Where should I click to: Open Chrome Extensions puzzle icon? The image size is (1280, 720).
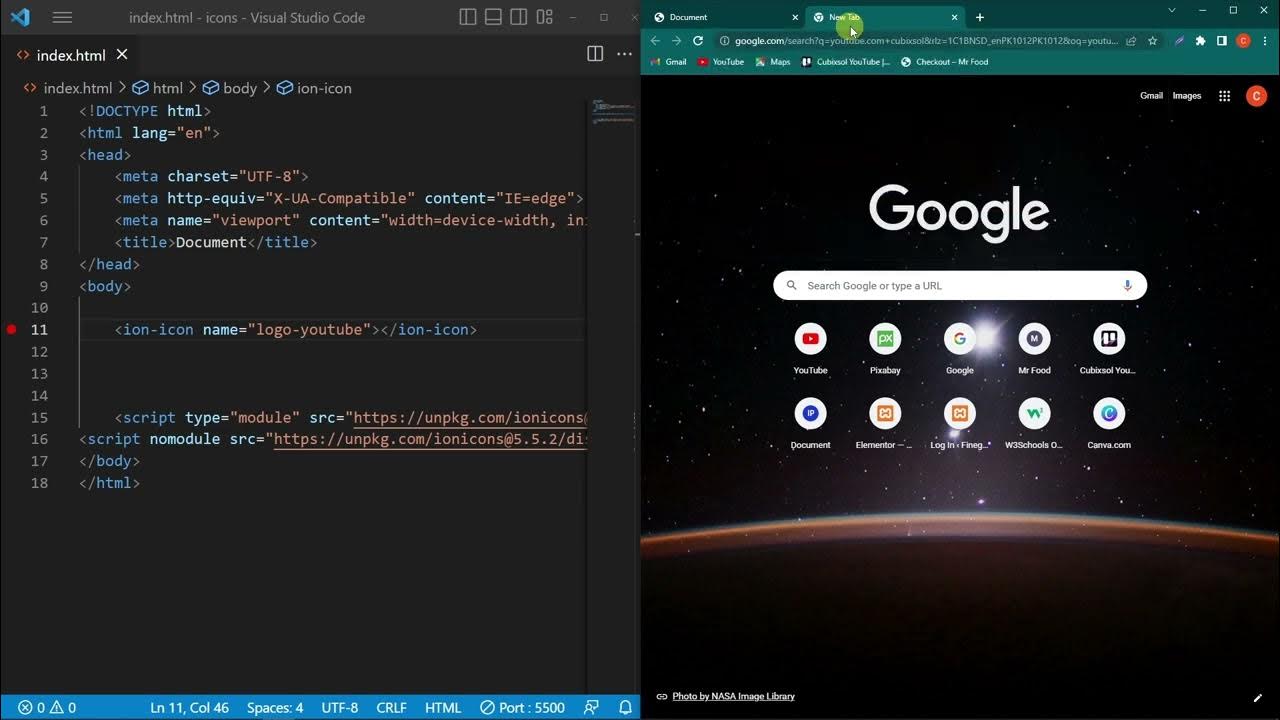[x=1201, y=41]
